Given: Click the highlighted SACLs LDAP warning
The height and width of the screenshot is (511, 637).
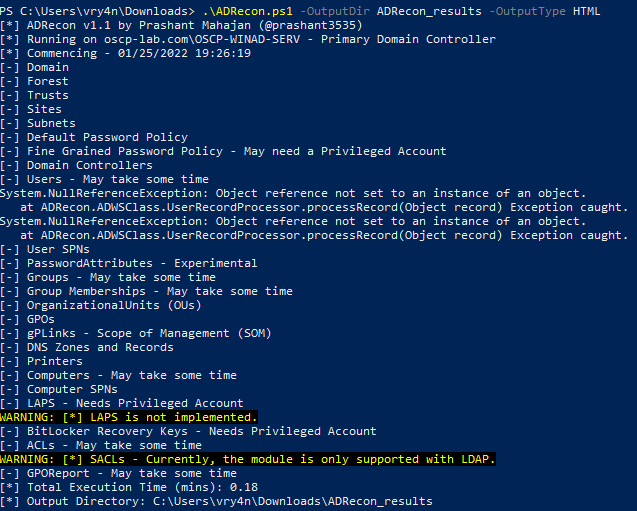Looking at the screenshot, I should coord(248,459).
